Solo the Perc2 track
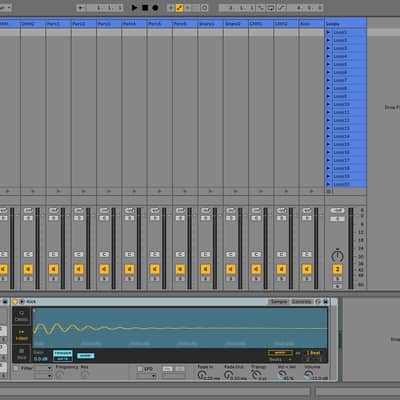 79,278
